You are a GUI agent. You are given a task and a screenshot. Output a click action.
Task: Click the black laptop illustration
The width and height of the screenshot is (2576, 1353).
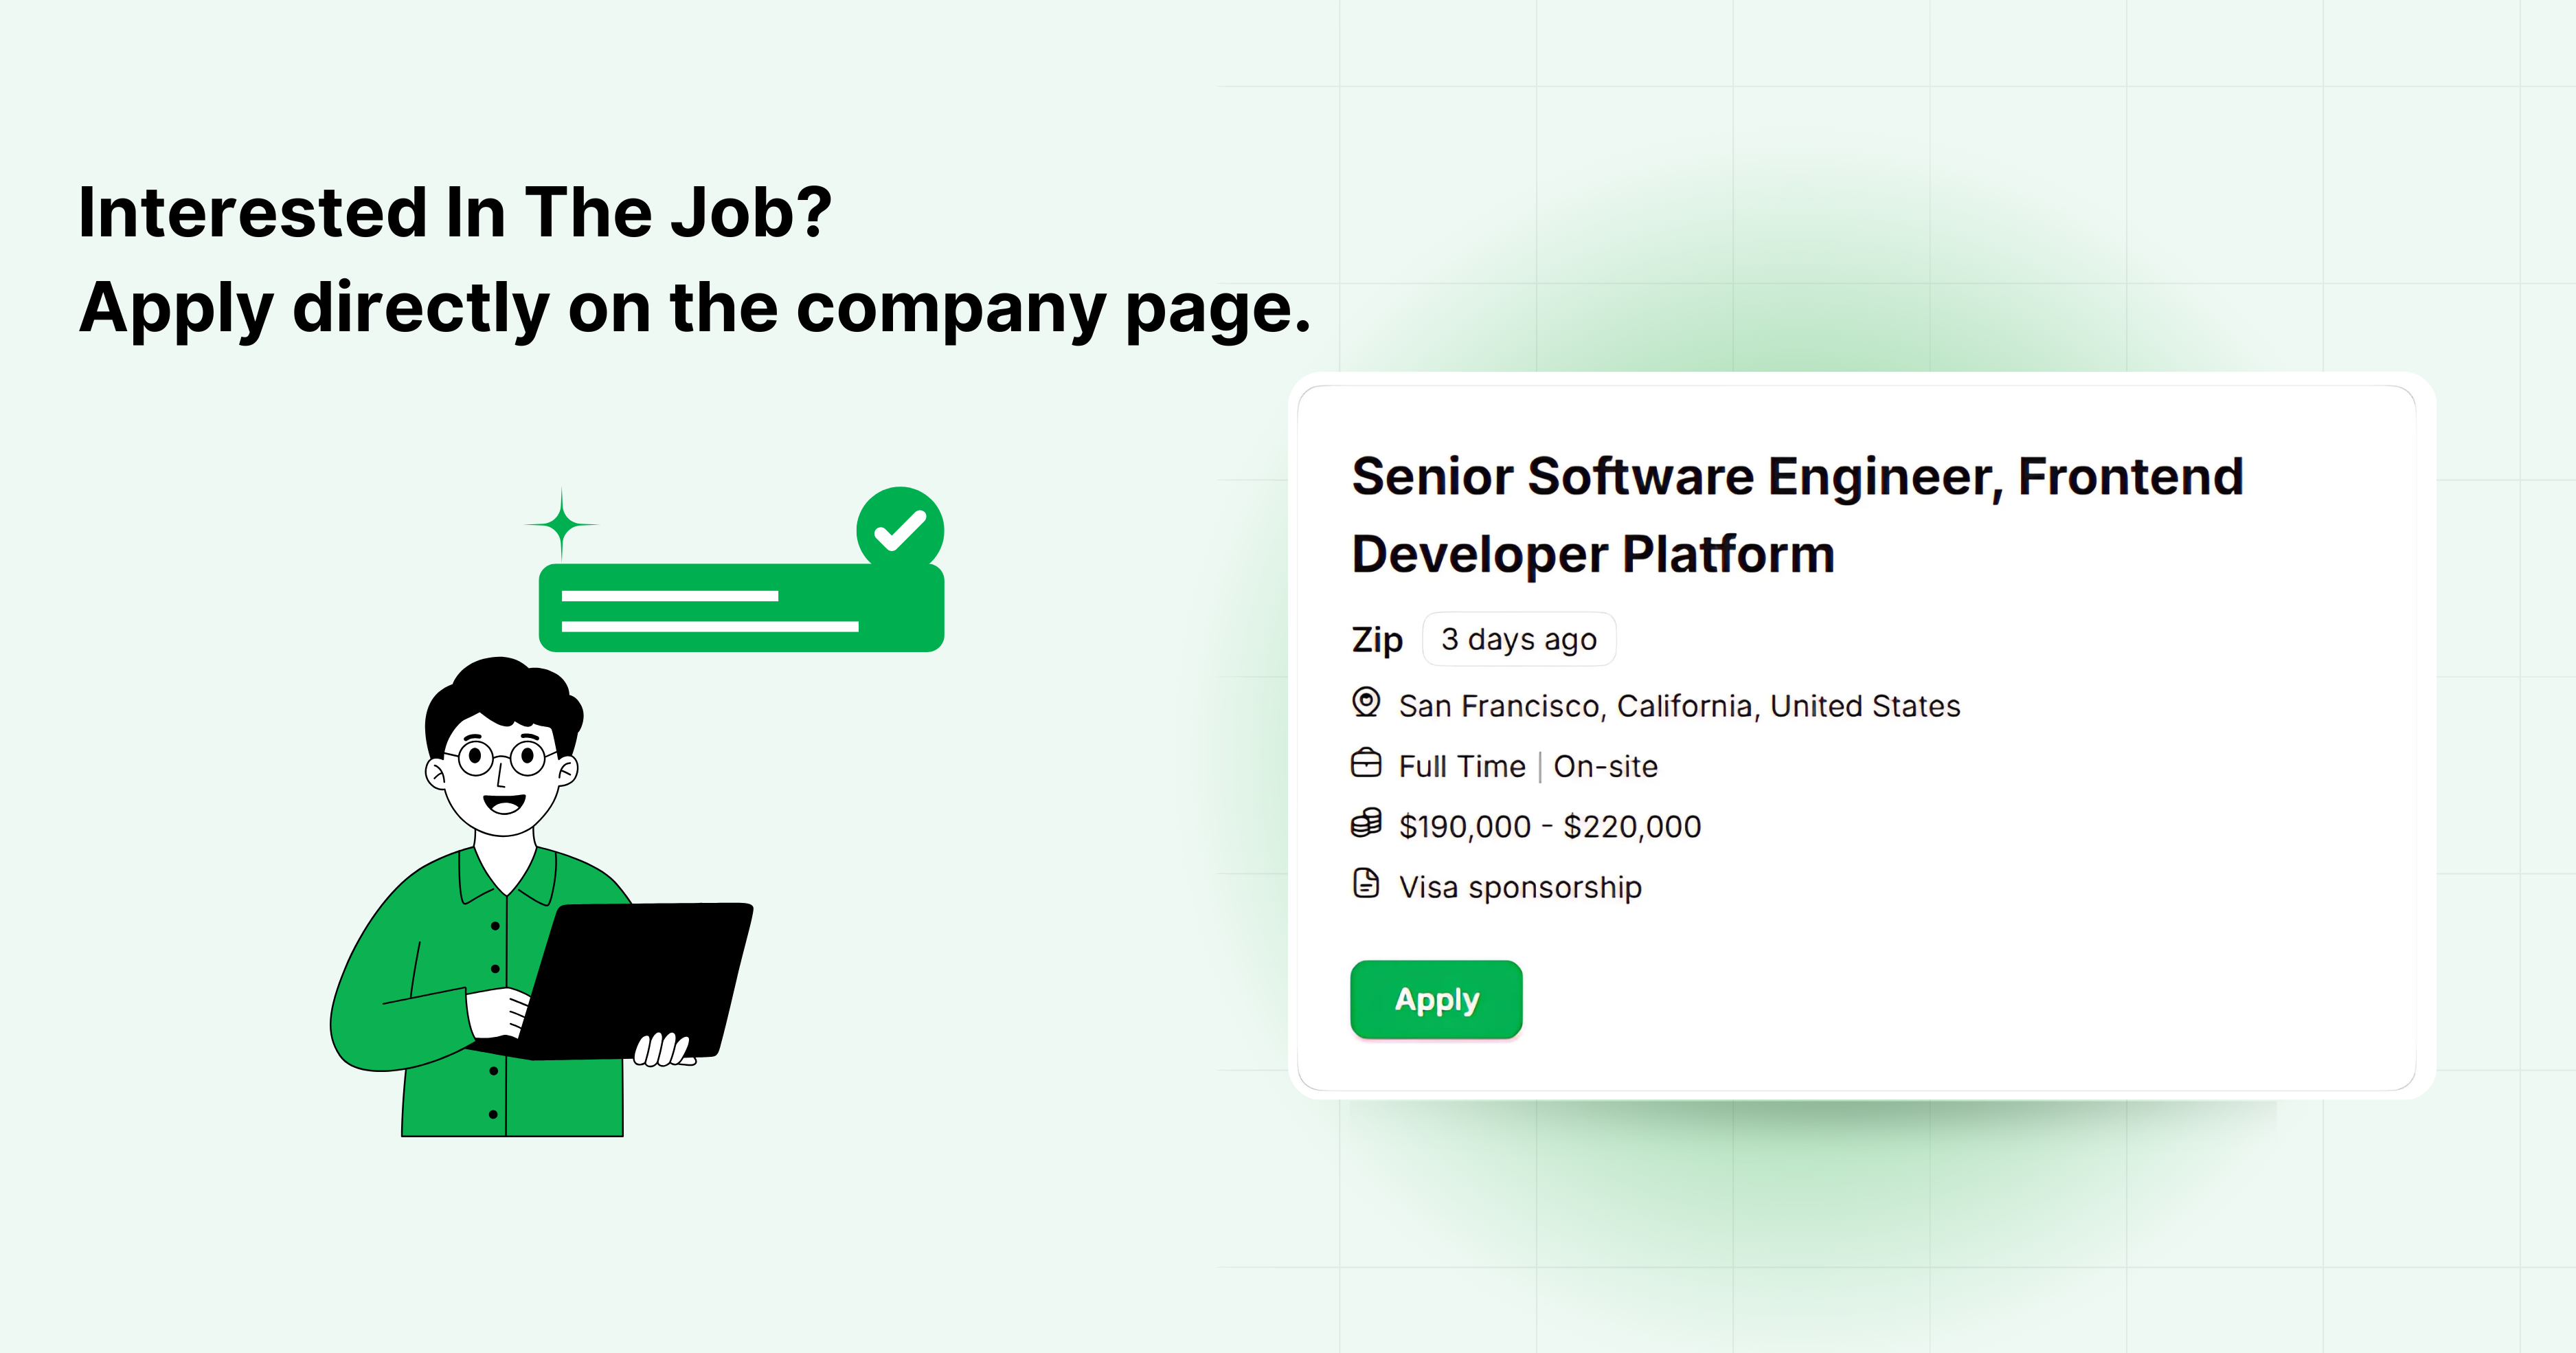click(635, 980)
